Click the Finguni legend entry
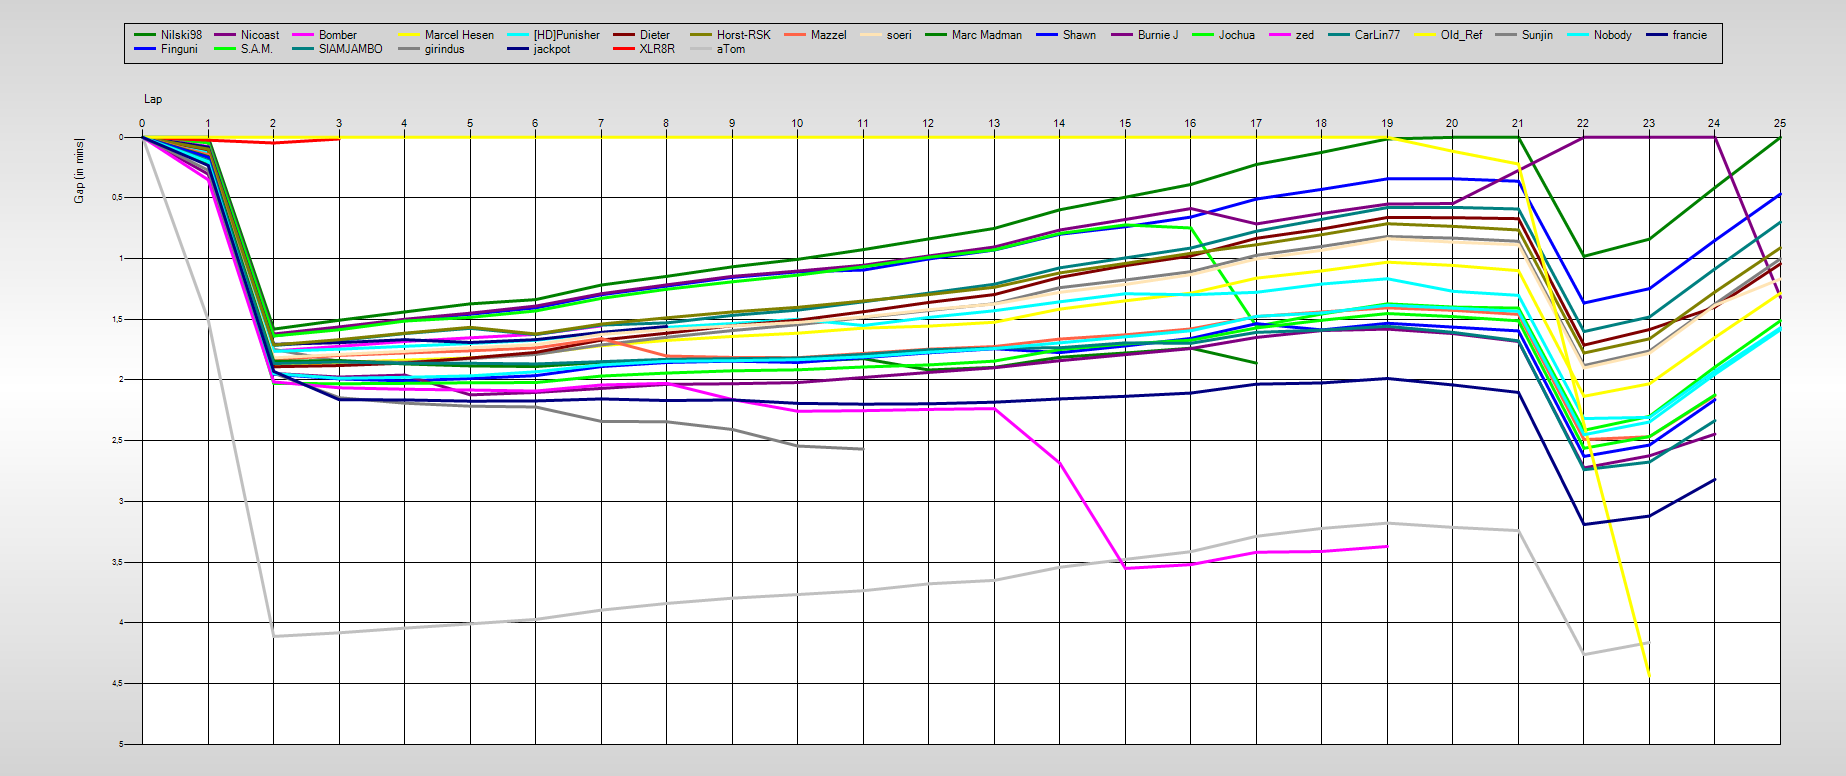 tap(179, 49)
